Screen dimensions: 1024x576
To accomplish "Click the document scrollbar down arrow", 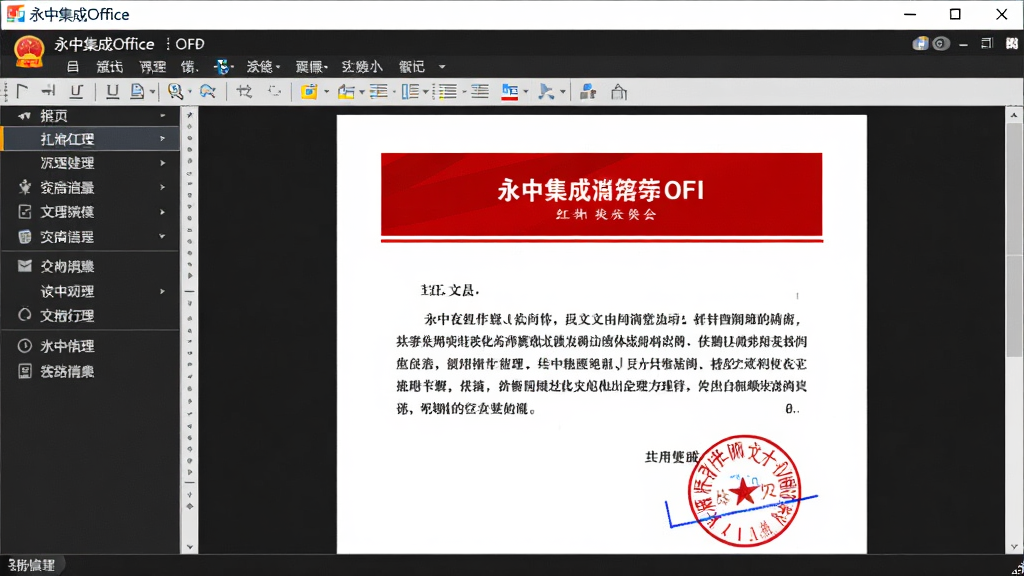I will 1014,547.
